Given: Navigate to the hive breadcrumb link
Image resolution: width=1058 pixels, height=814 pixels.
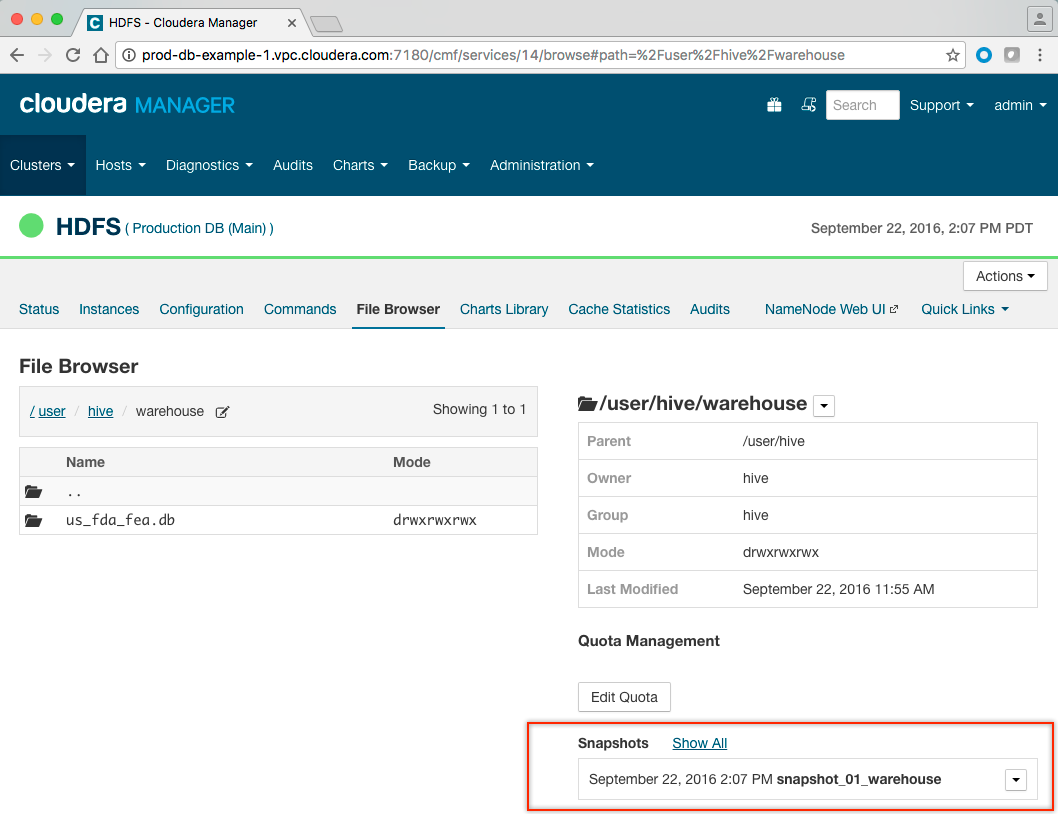Looking at the screenshot, I should click(x=101, y=411).
